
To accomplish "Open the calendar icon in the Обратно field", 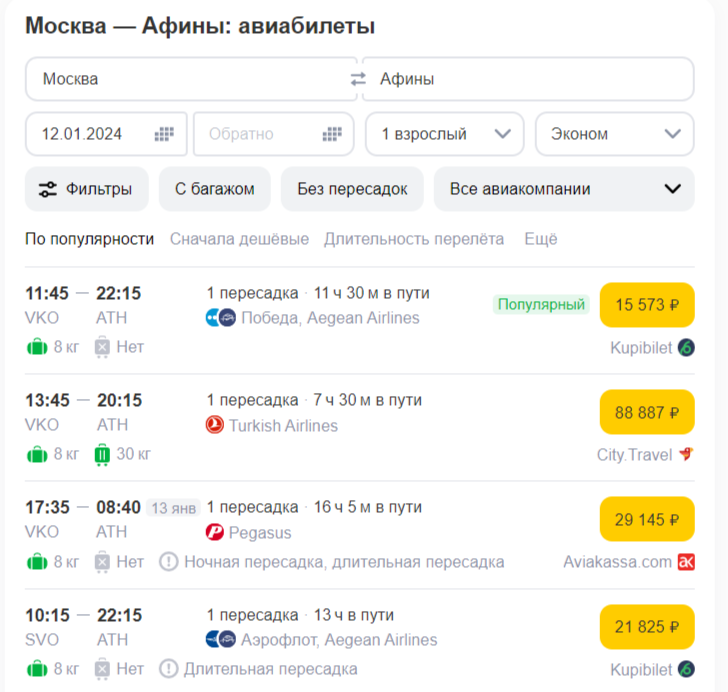I will 332,134.
